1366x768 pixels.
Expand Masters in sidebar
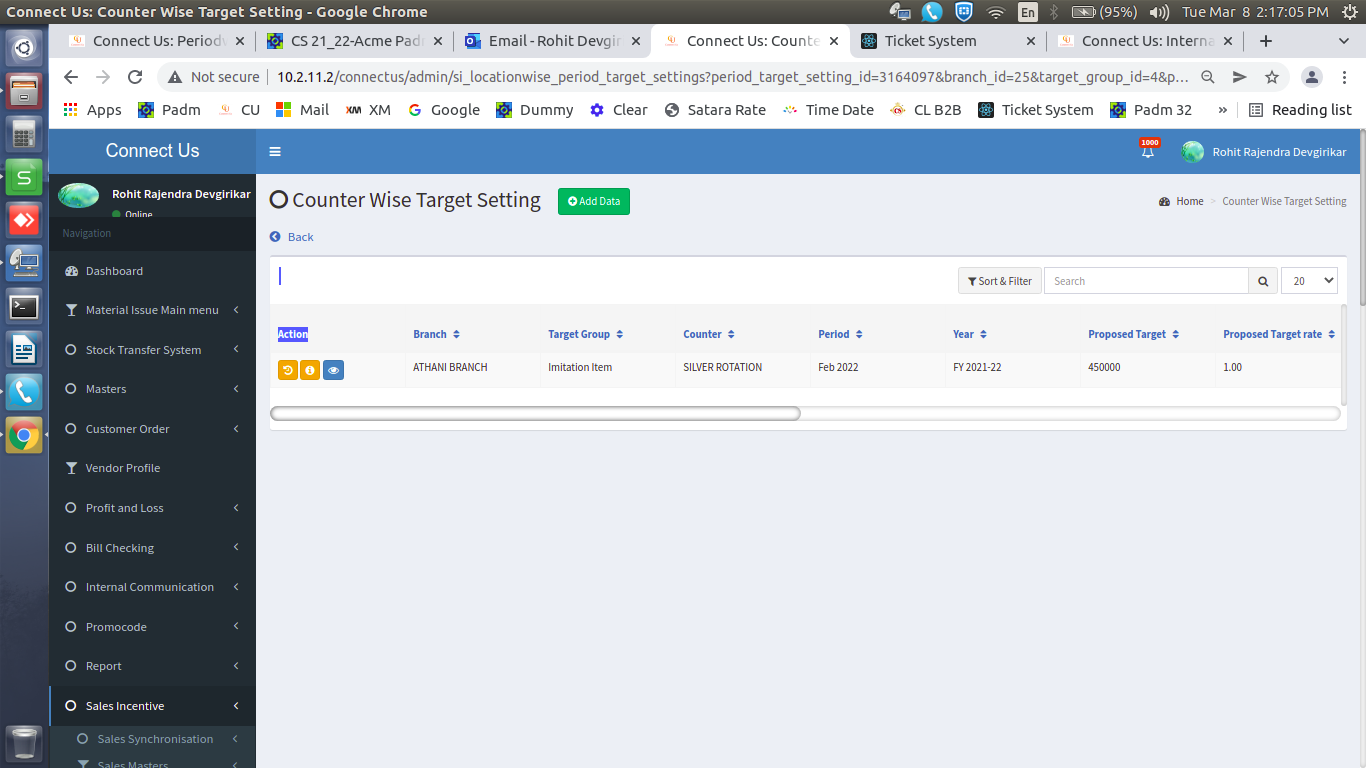tap(152, 389)
